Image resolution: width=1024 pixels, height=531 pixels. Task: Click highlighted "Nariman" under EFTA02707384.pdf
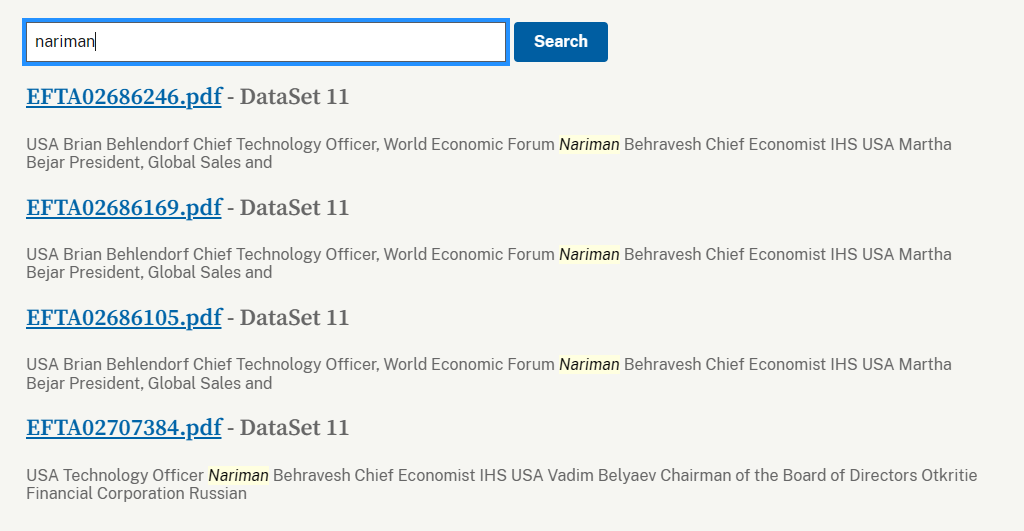[x=238, y=475]
